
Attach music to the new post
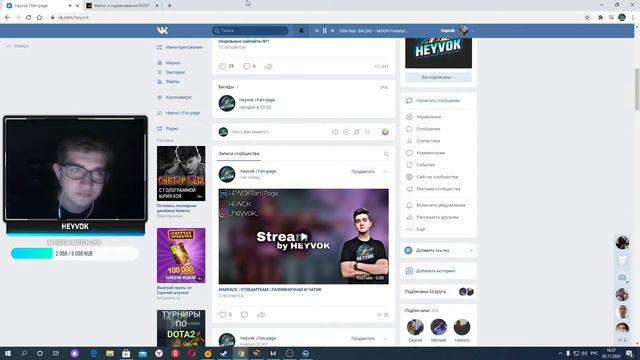356,132
